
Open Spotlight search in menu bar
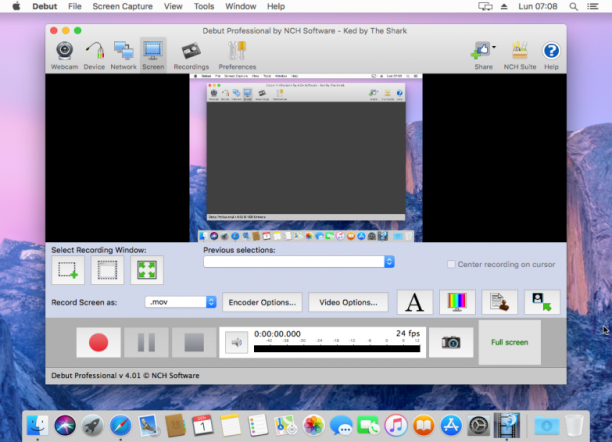(x=573, y=6)
